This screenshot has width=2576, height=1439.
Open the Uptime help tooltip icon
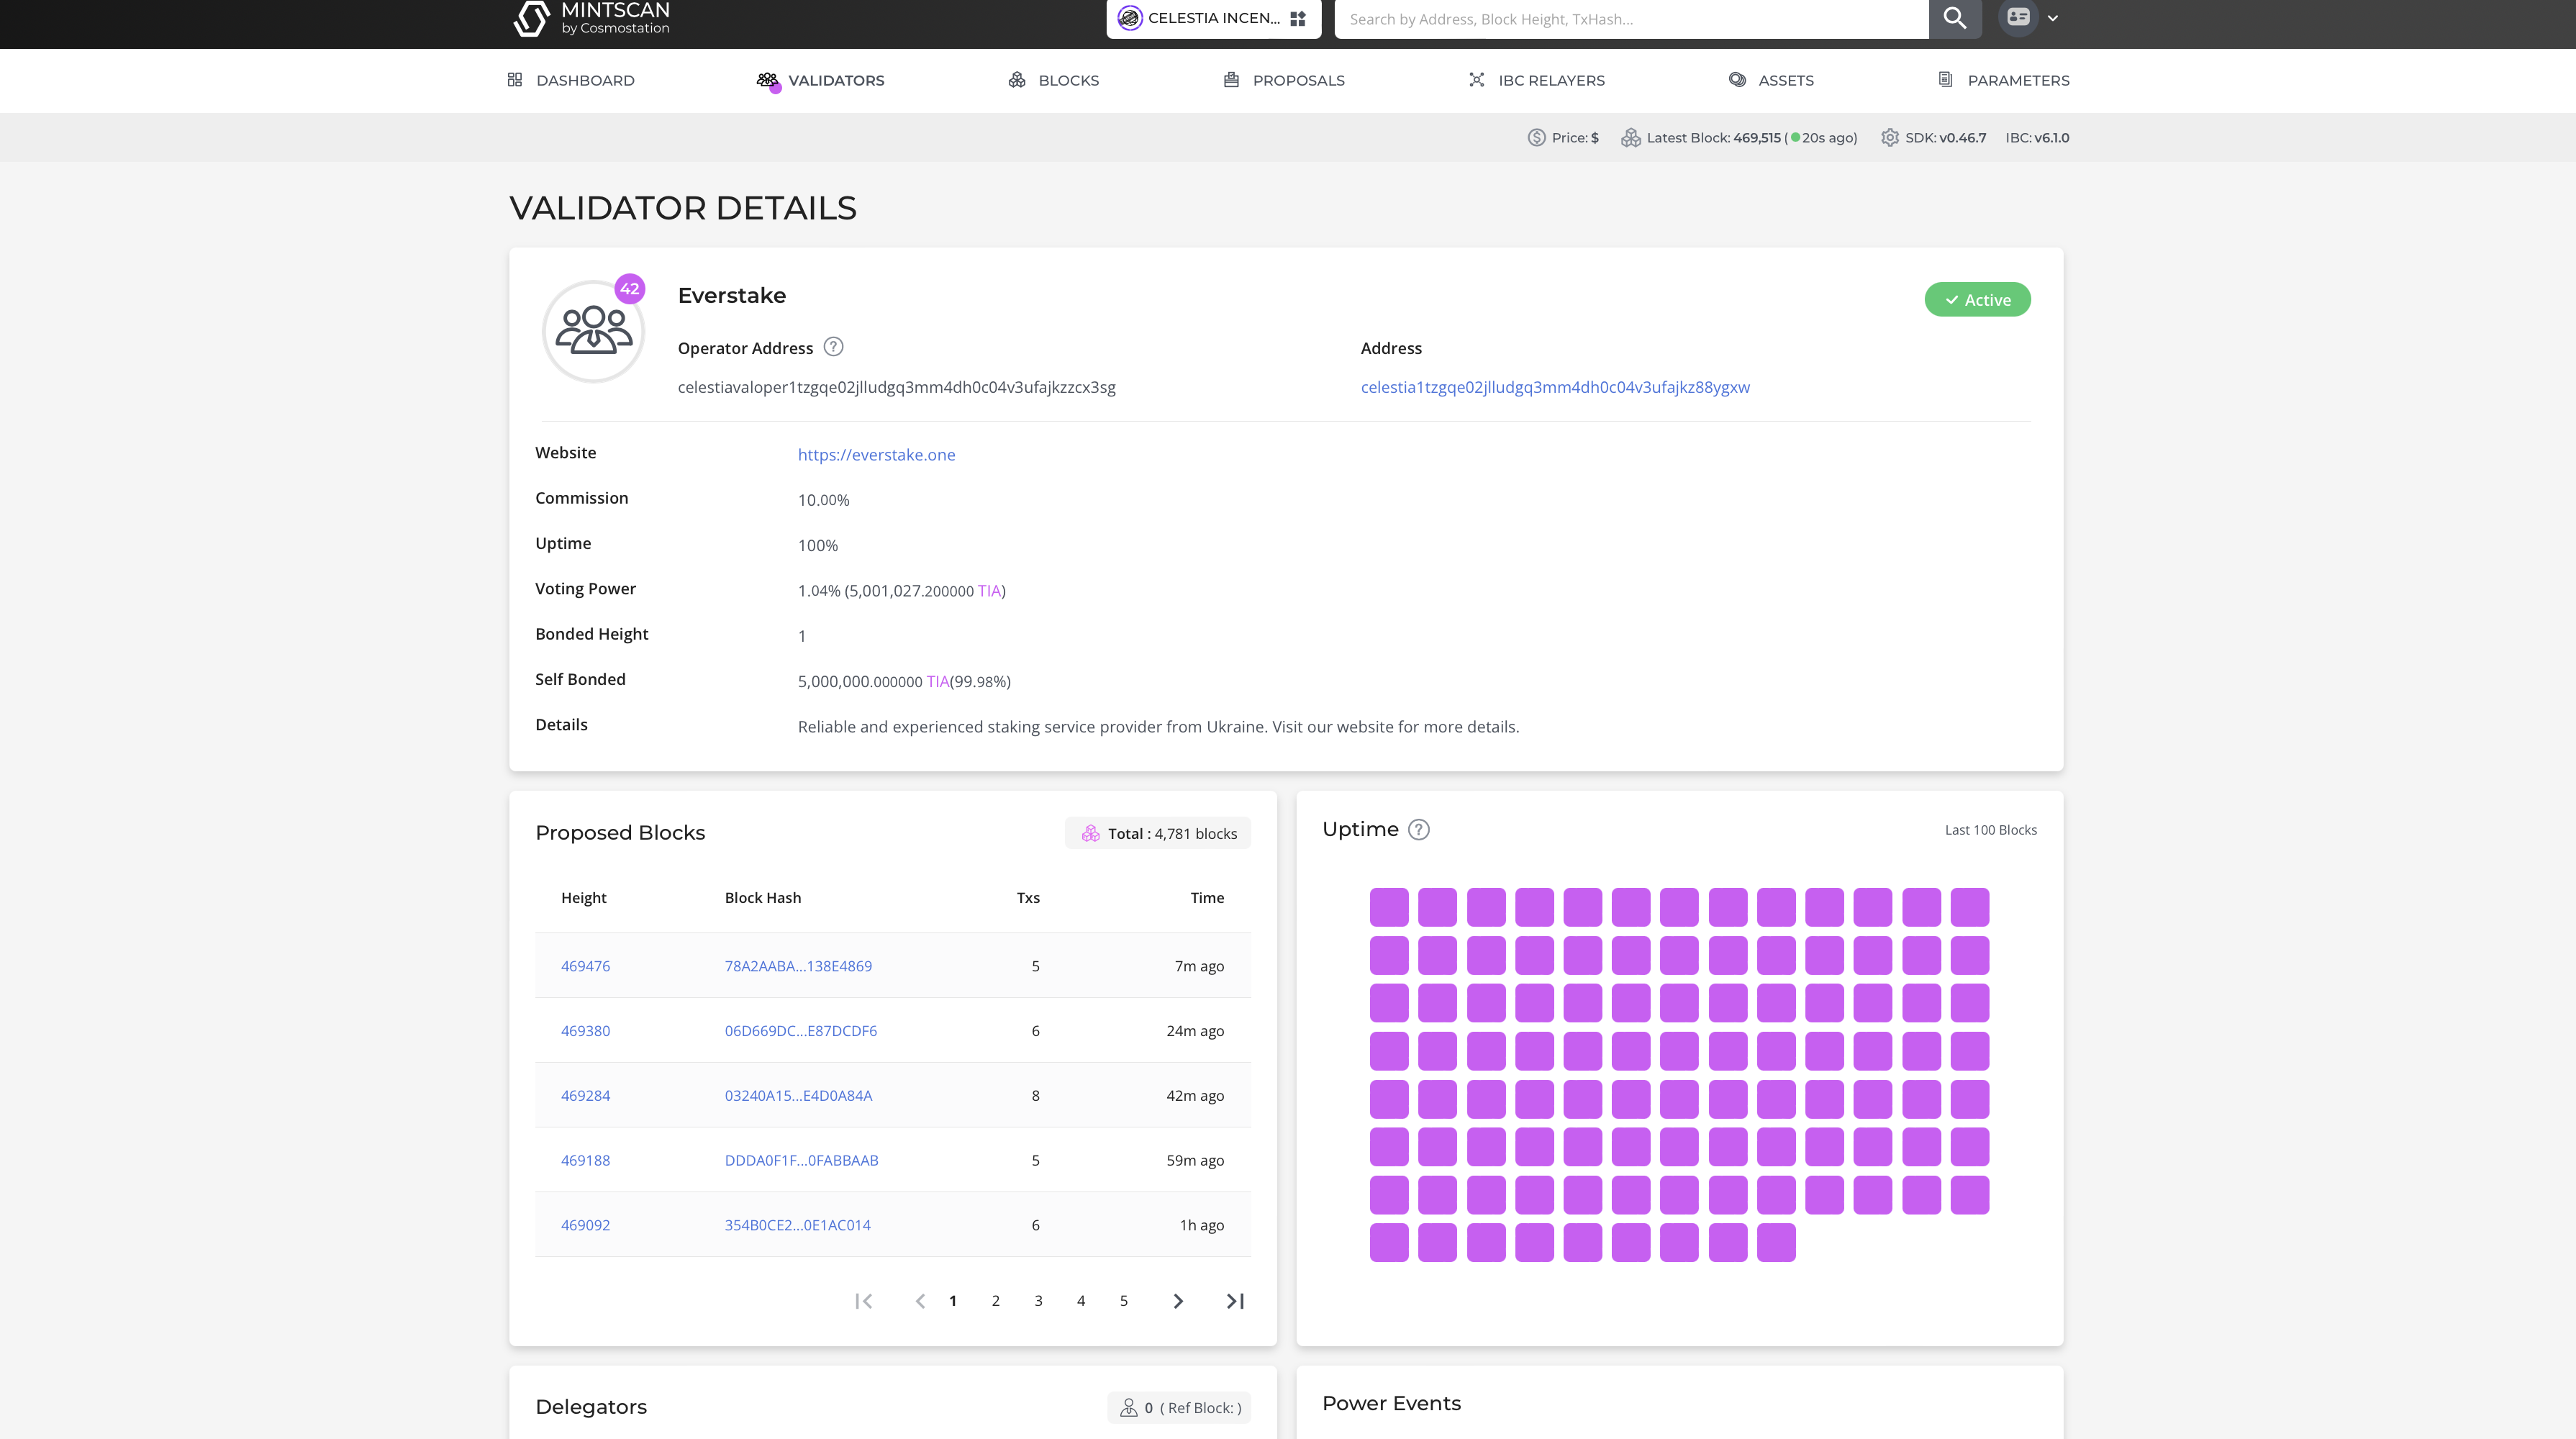point(1419,829)
